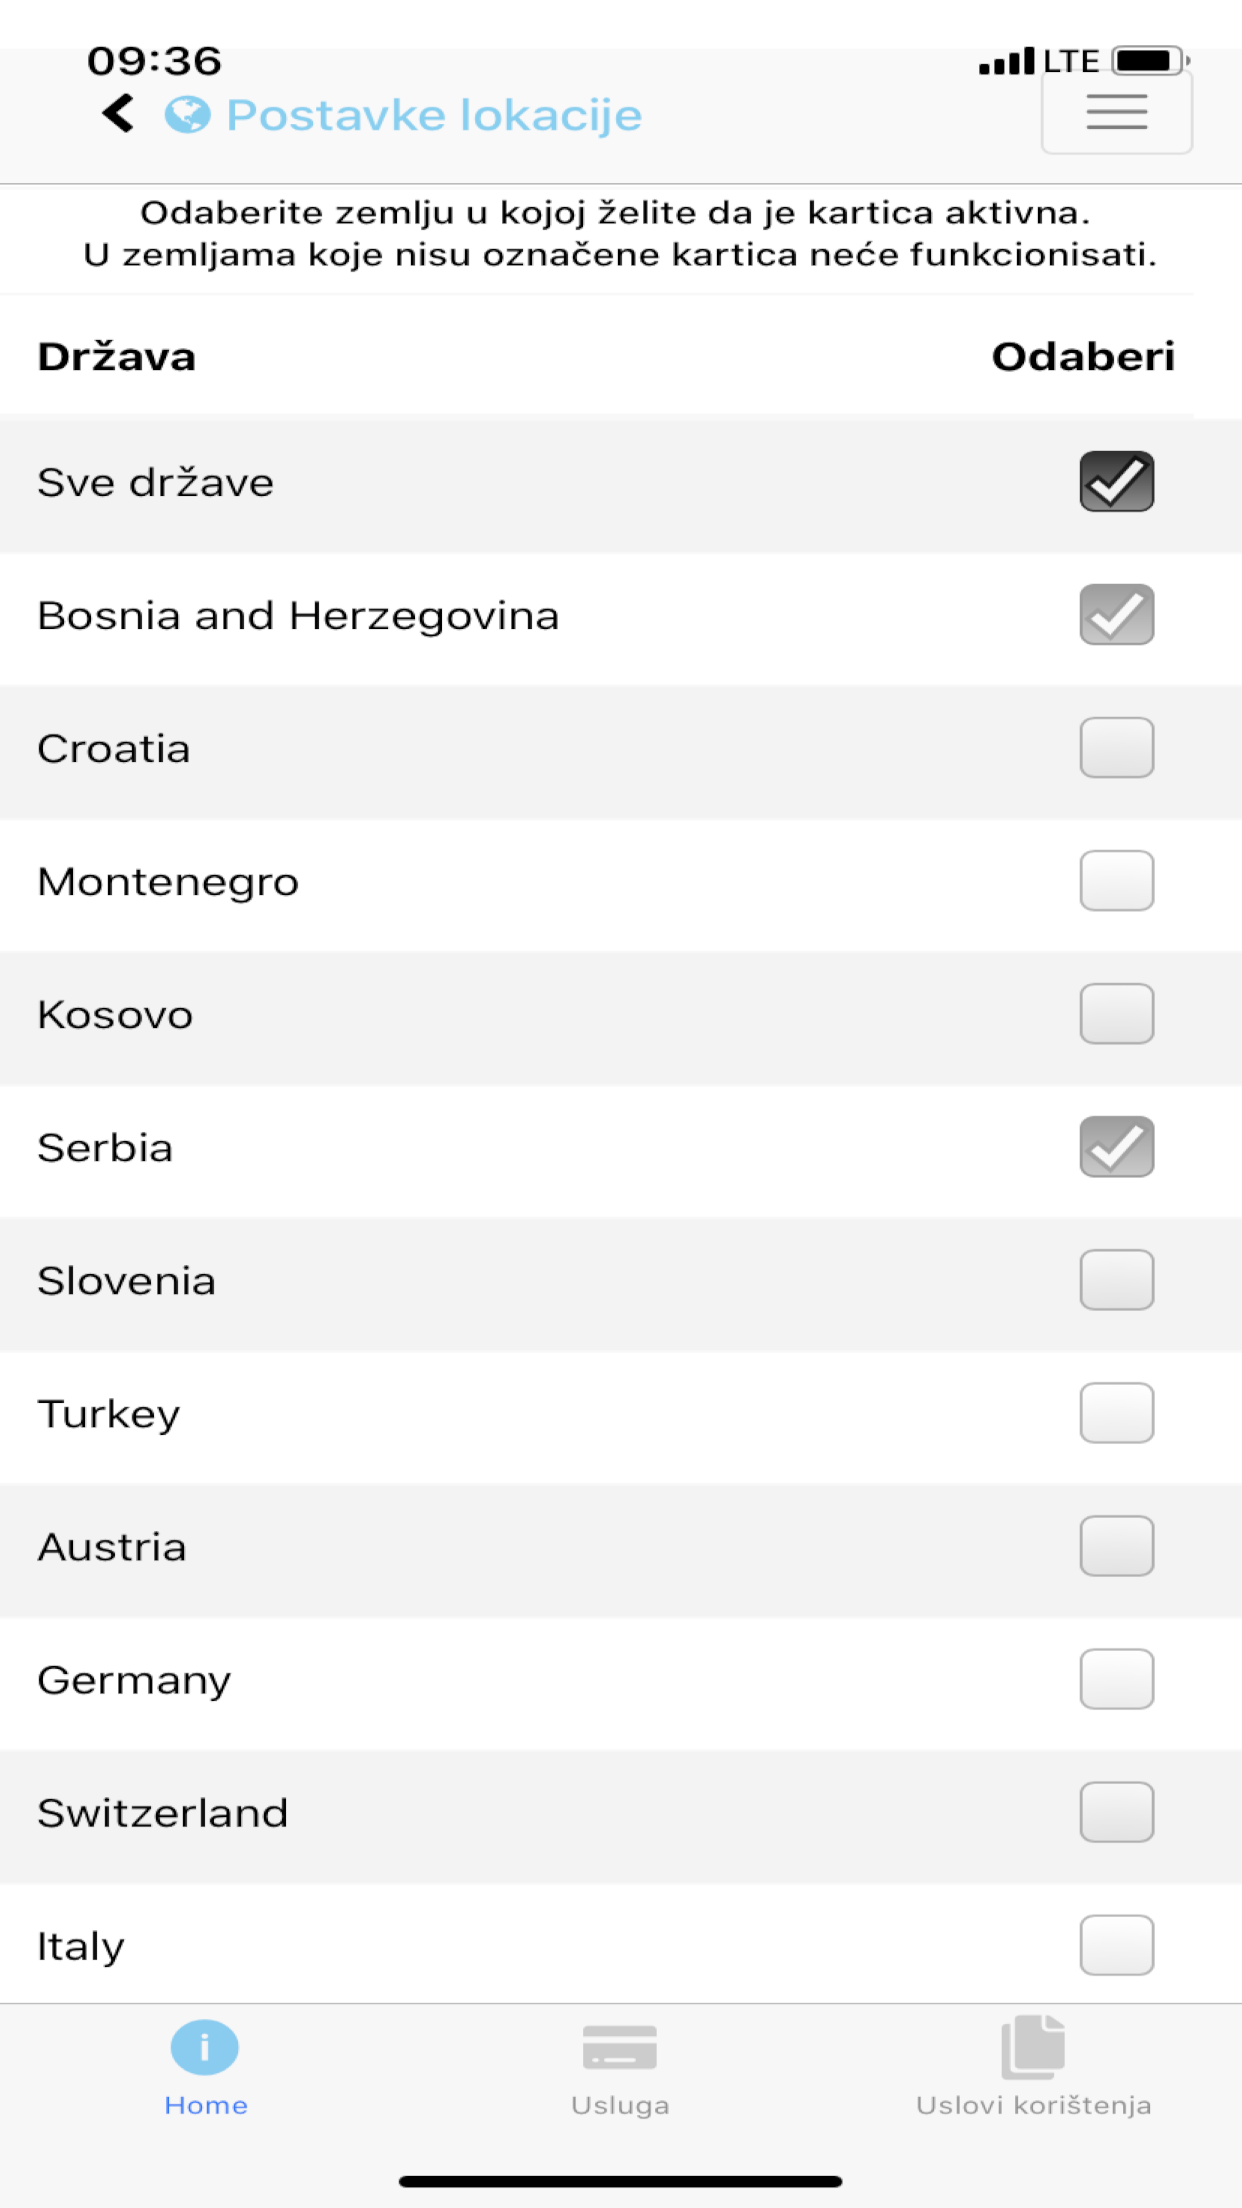Screen dimensions: 1242x2208
Task: Switch to the Usluga tab label
Action: [620, 2105]
